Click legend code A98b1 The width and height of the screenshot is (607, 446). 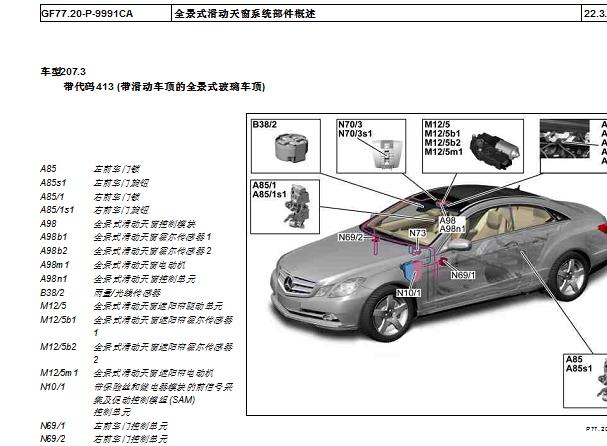tap(53, 237)
